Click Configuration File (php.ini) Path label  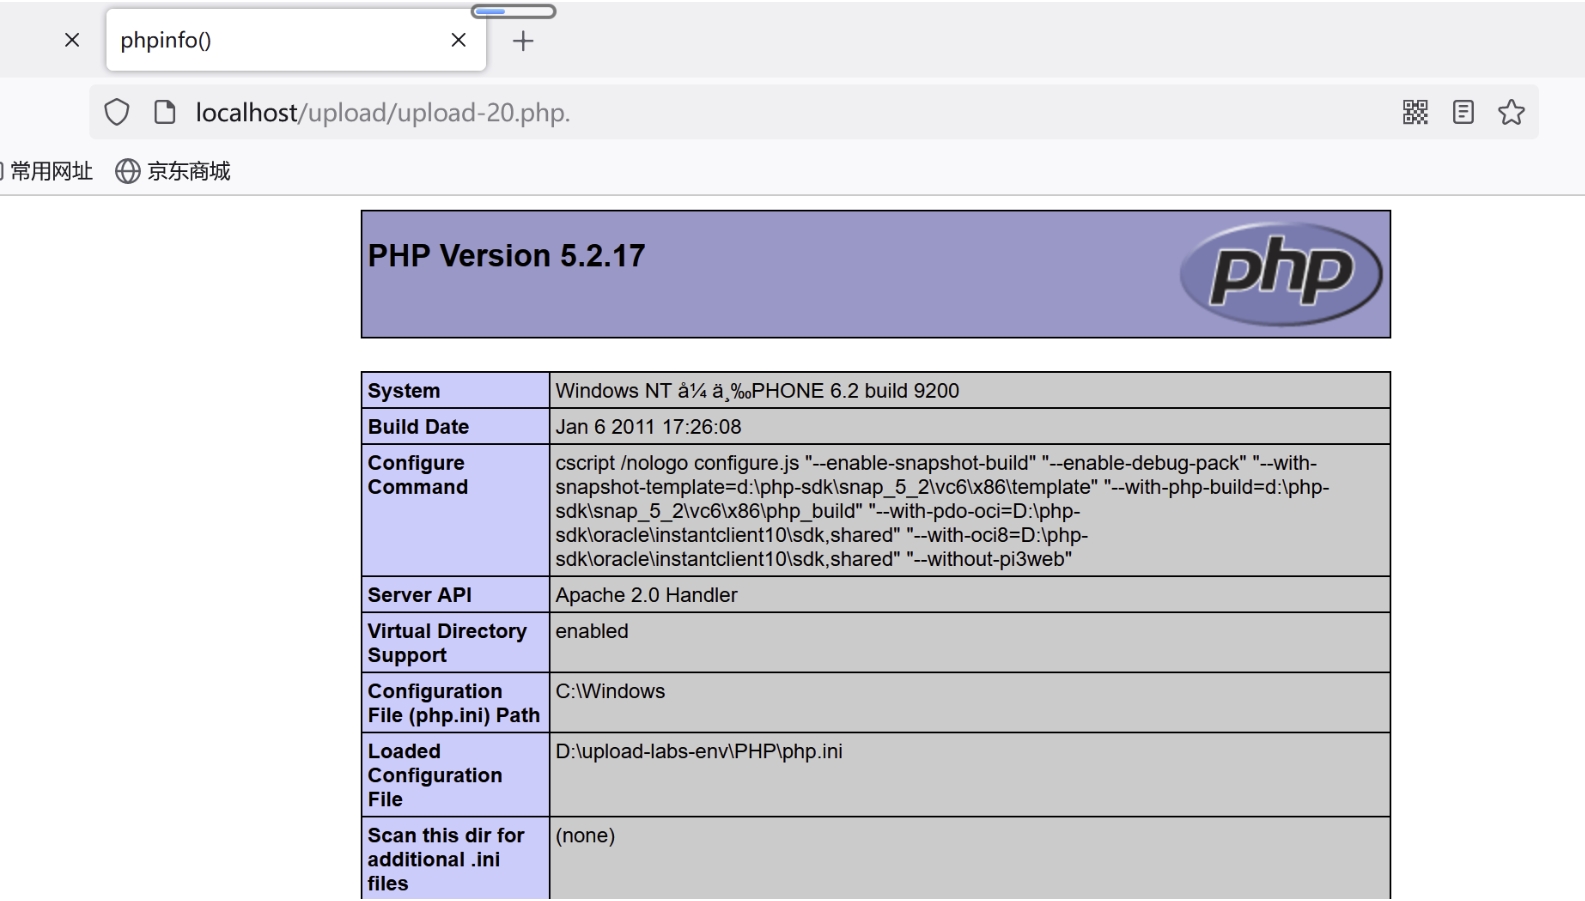coord(453,703)
